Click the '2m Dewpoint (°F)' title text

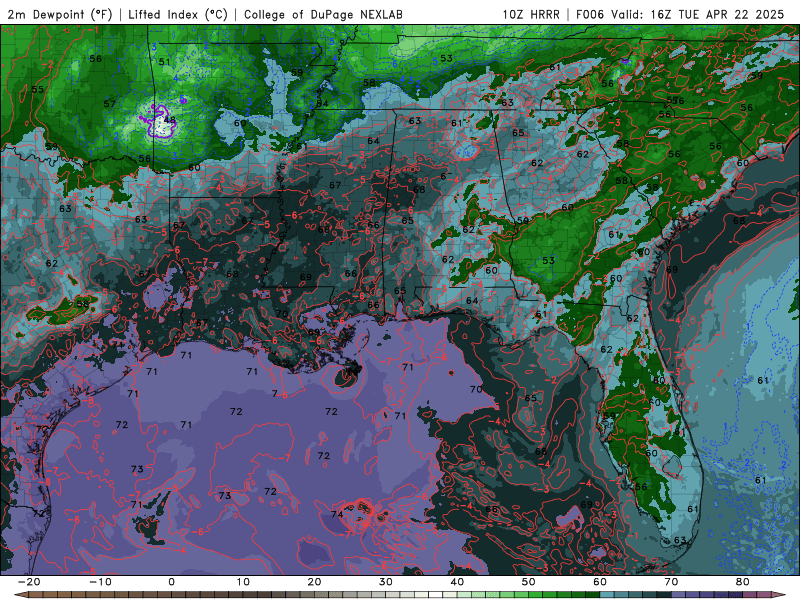(x=60, y=14)
